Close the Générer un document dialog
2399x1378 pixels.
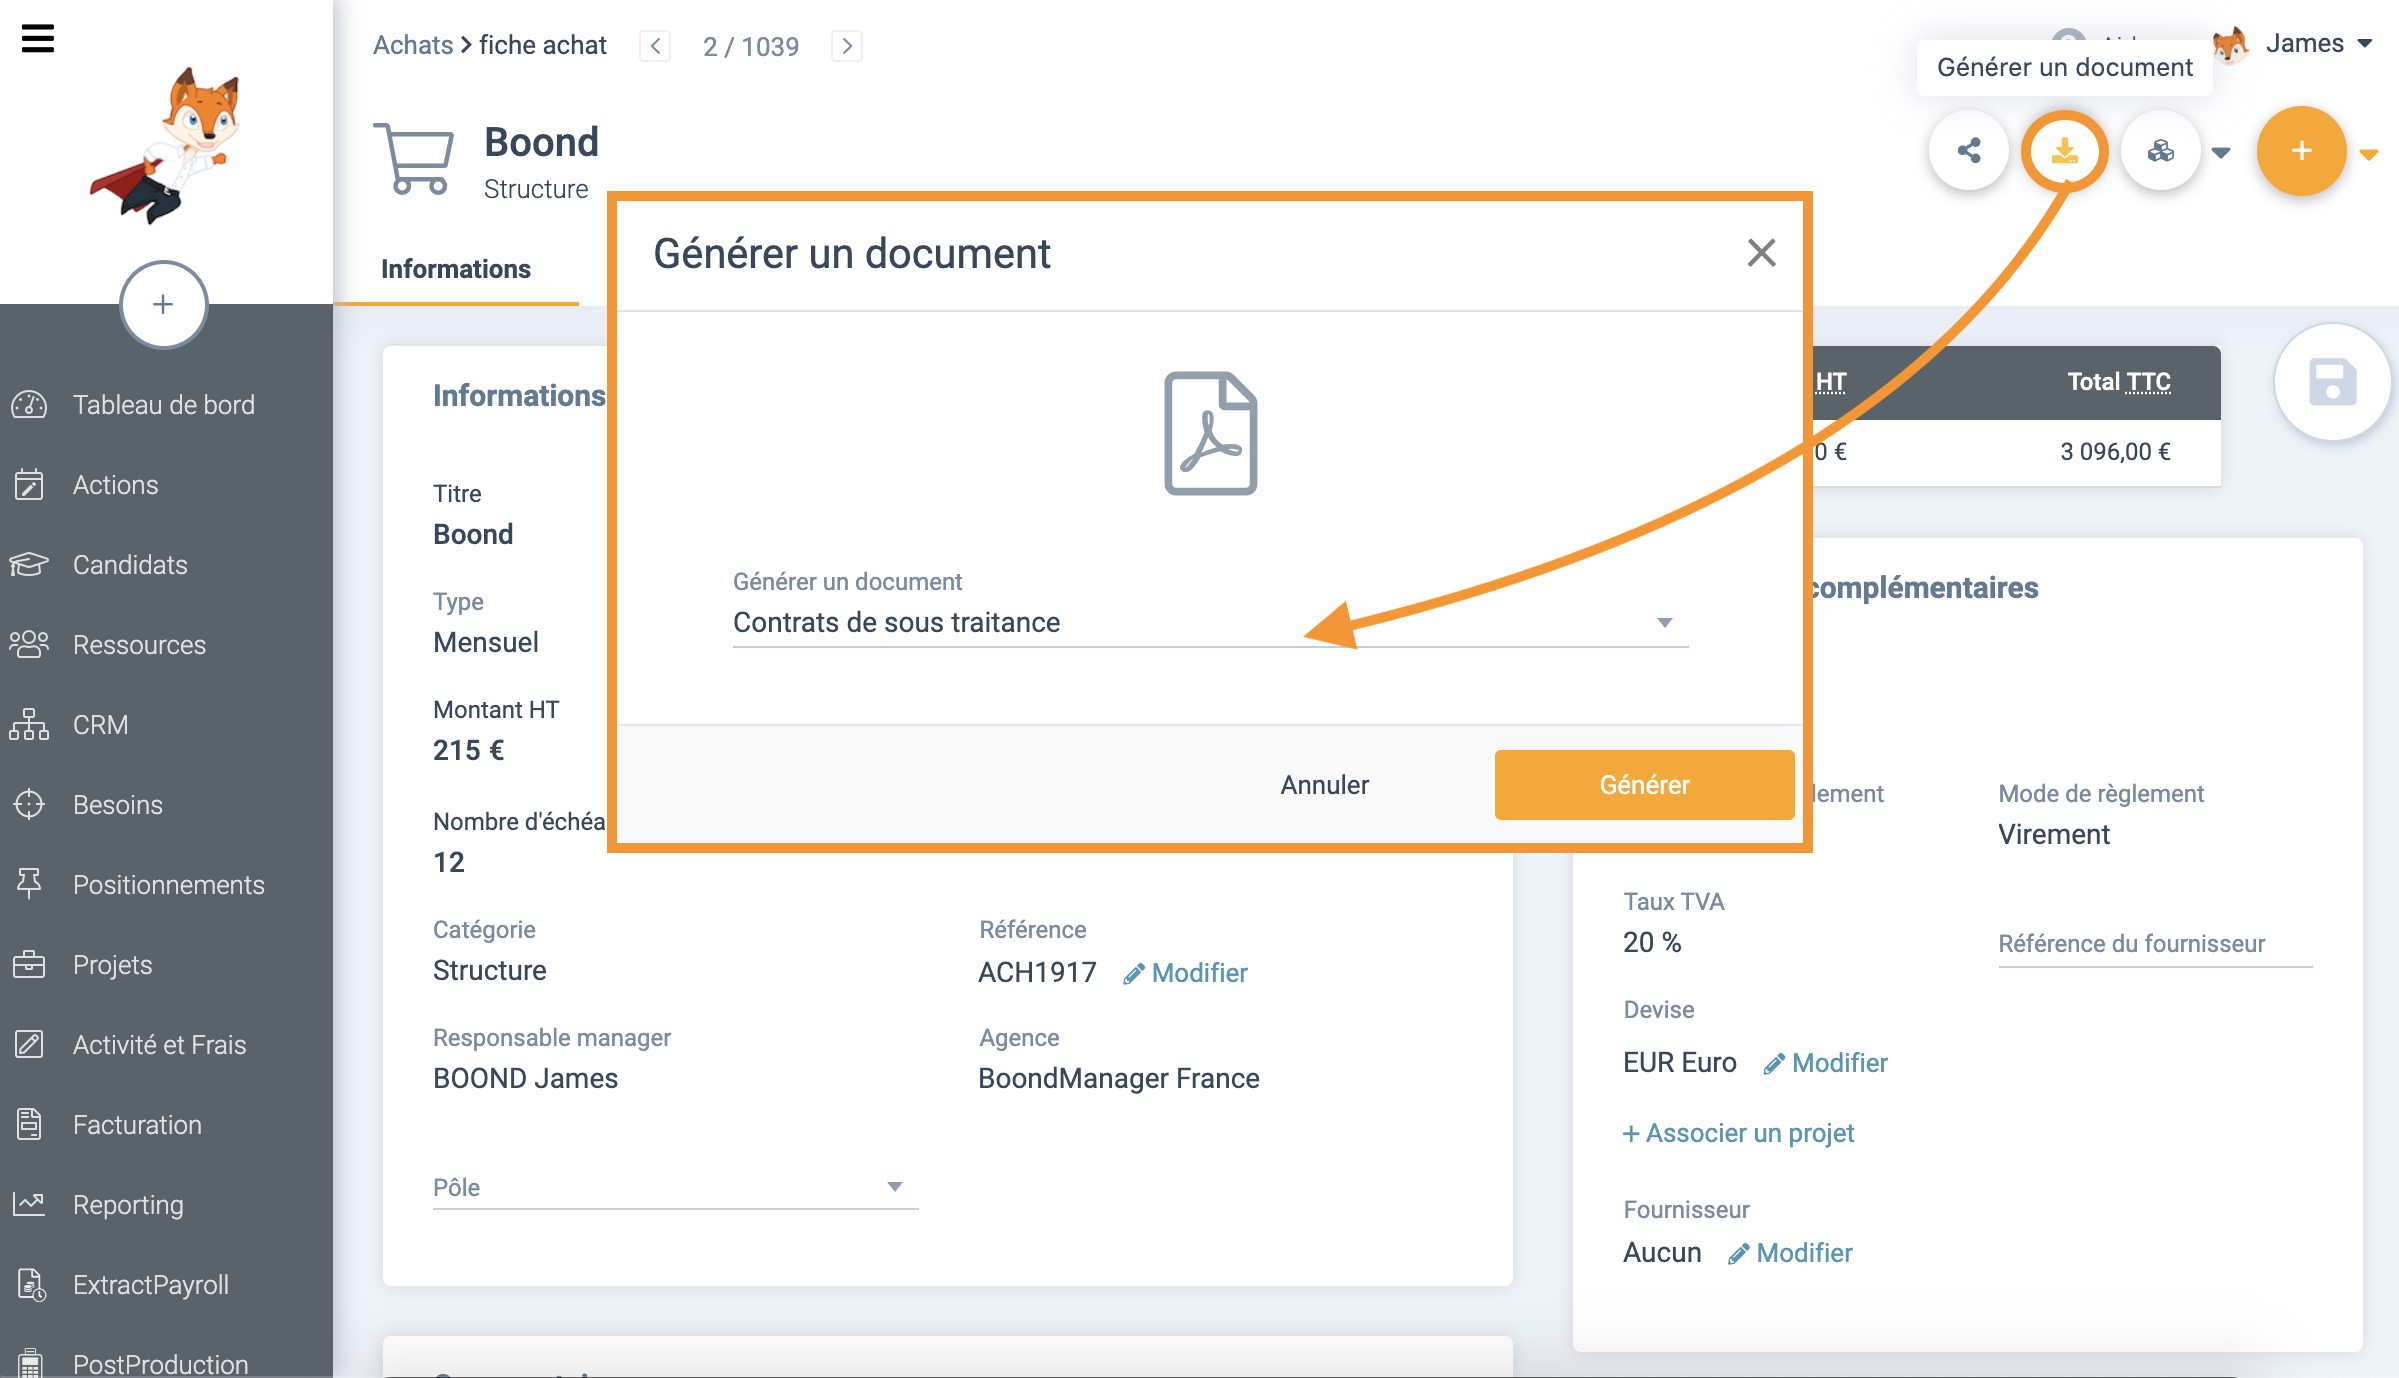click(x=1761, y=253)
